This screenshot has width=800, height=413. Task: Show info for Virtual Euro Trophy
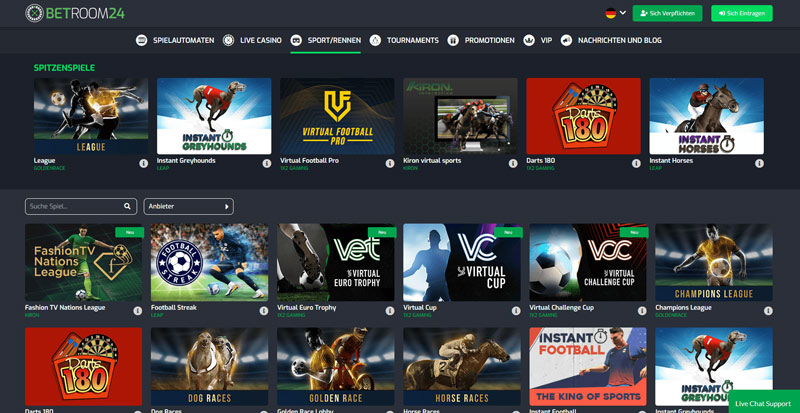point(390,311)
